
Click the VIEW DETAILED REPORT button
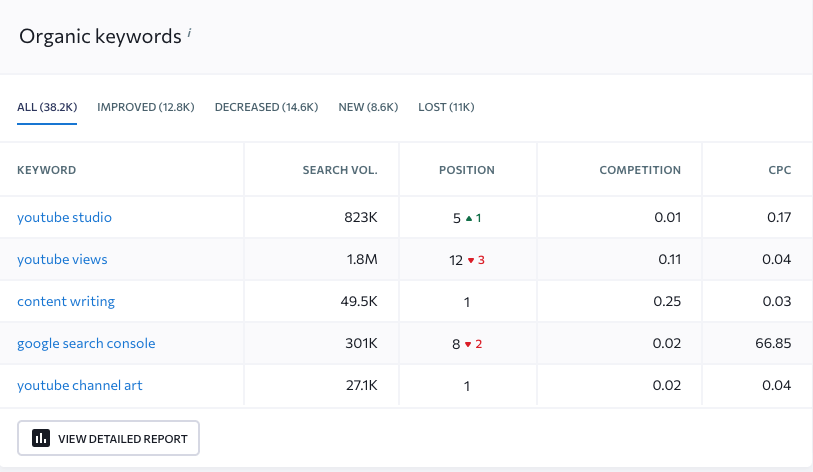point(108,438)
